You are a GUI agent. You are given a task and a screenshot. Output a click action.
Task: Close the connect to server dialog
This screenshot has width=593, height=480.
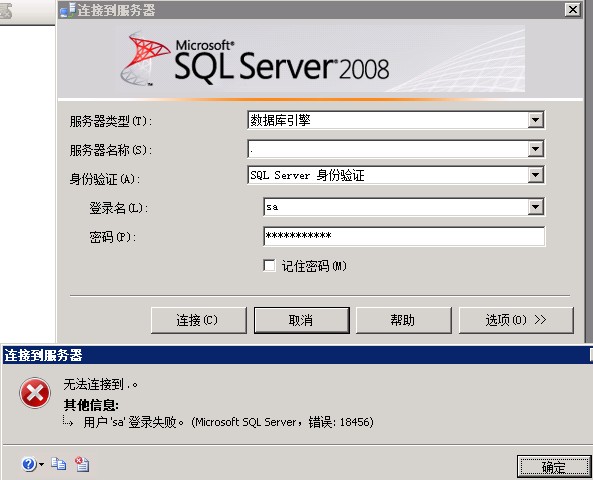573,9
